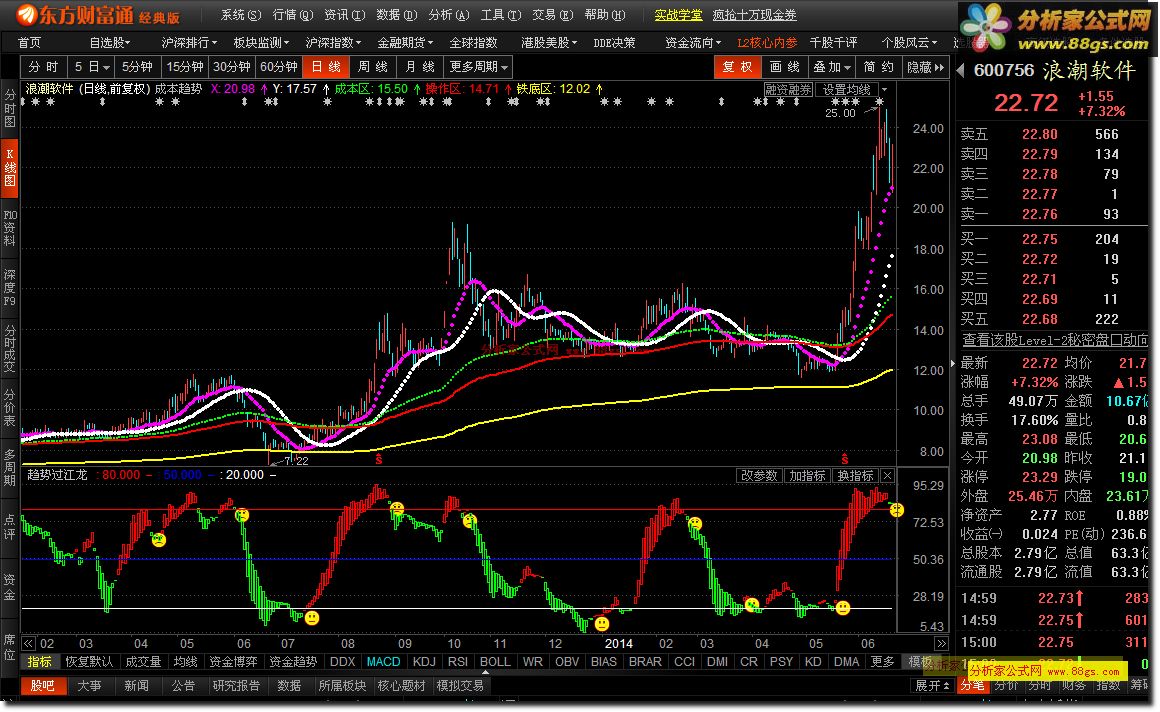
Task: Open the 研究报告 bottom tab
Action: pyautogui.click(x=236, y=686)
